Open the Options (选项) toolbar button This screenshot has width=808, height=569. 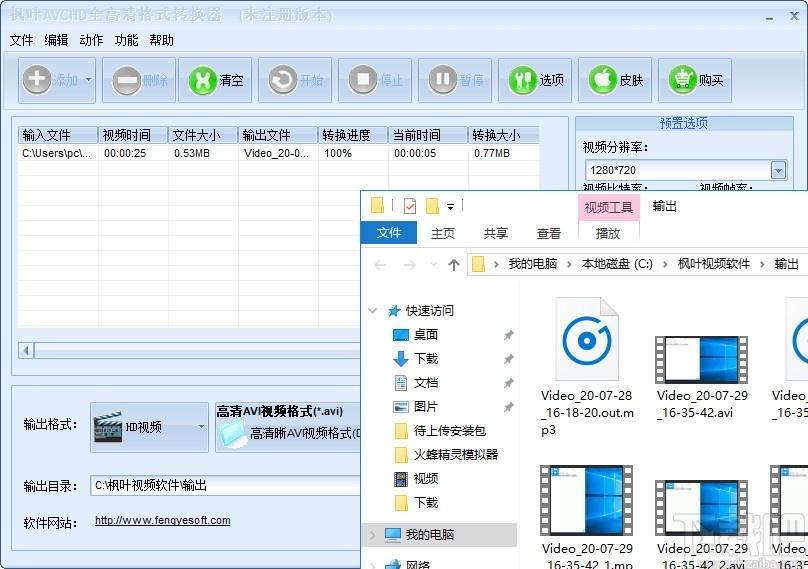(535, 80)
